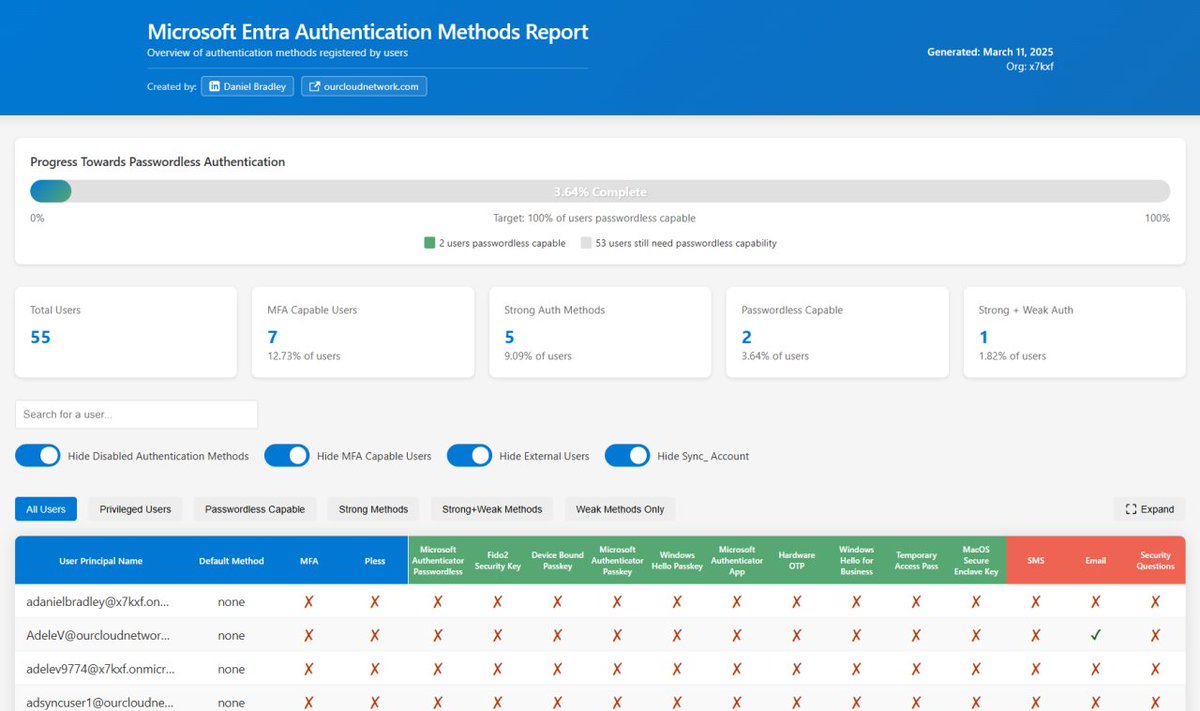1200x711 pixels.
Task: Click green Email checkmark in AdeleV row
Action: [1096, 635]
